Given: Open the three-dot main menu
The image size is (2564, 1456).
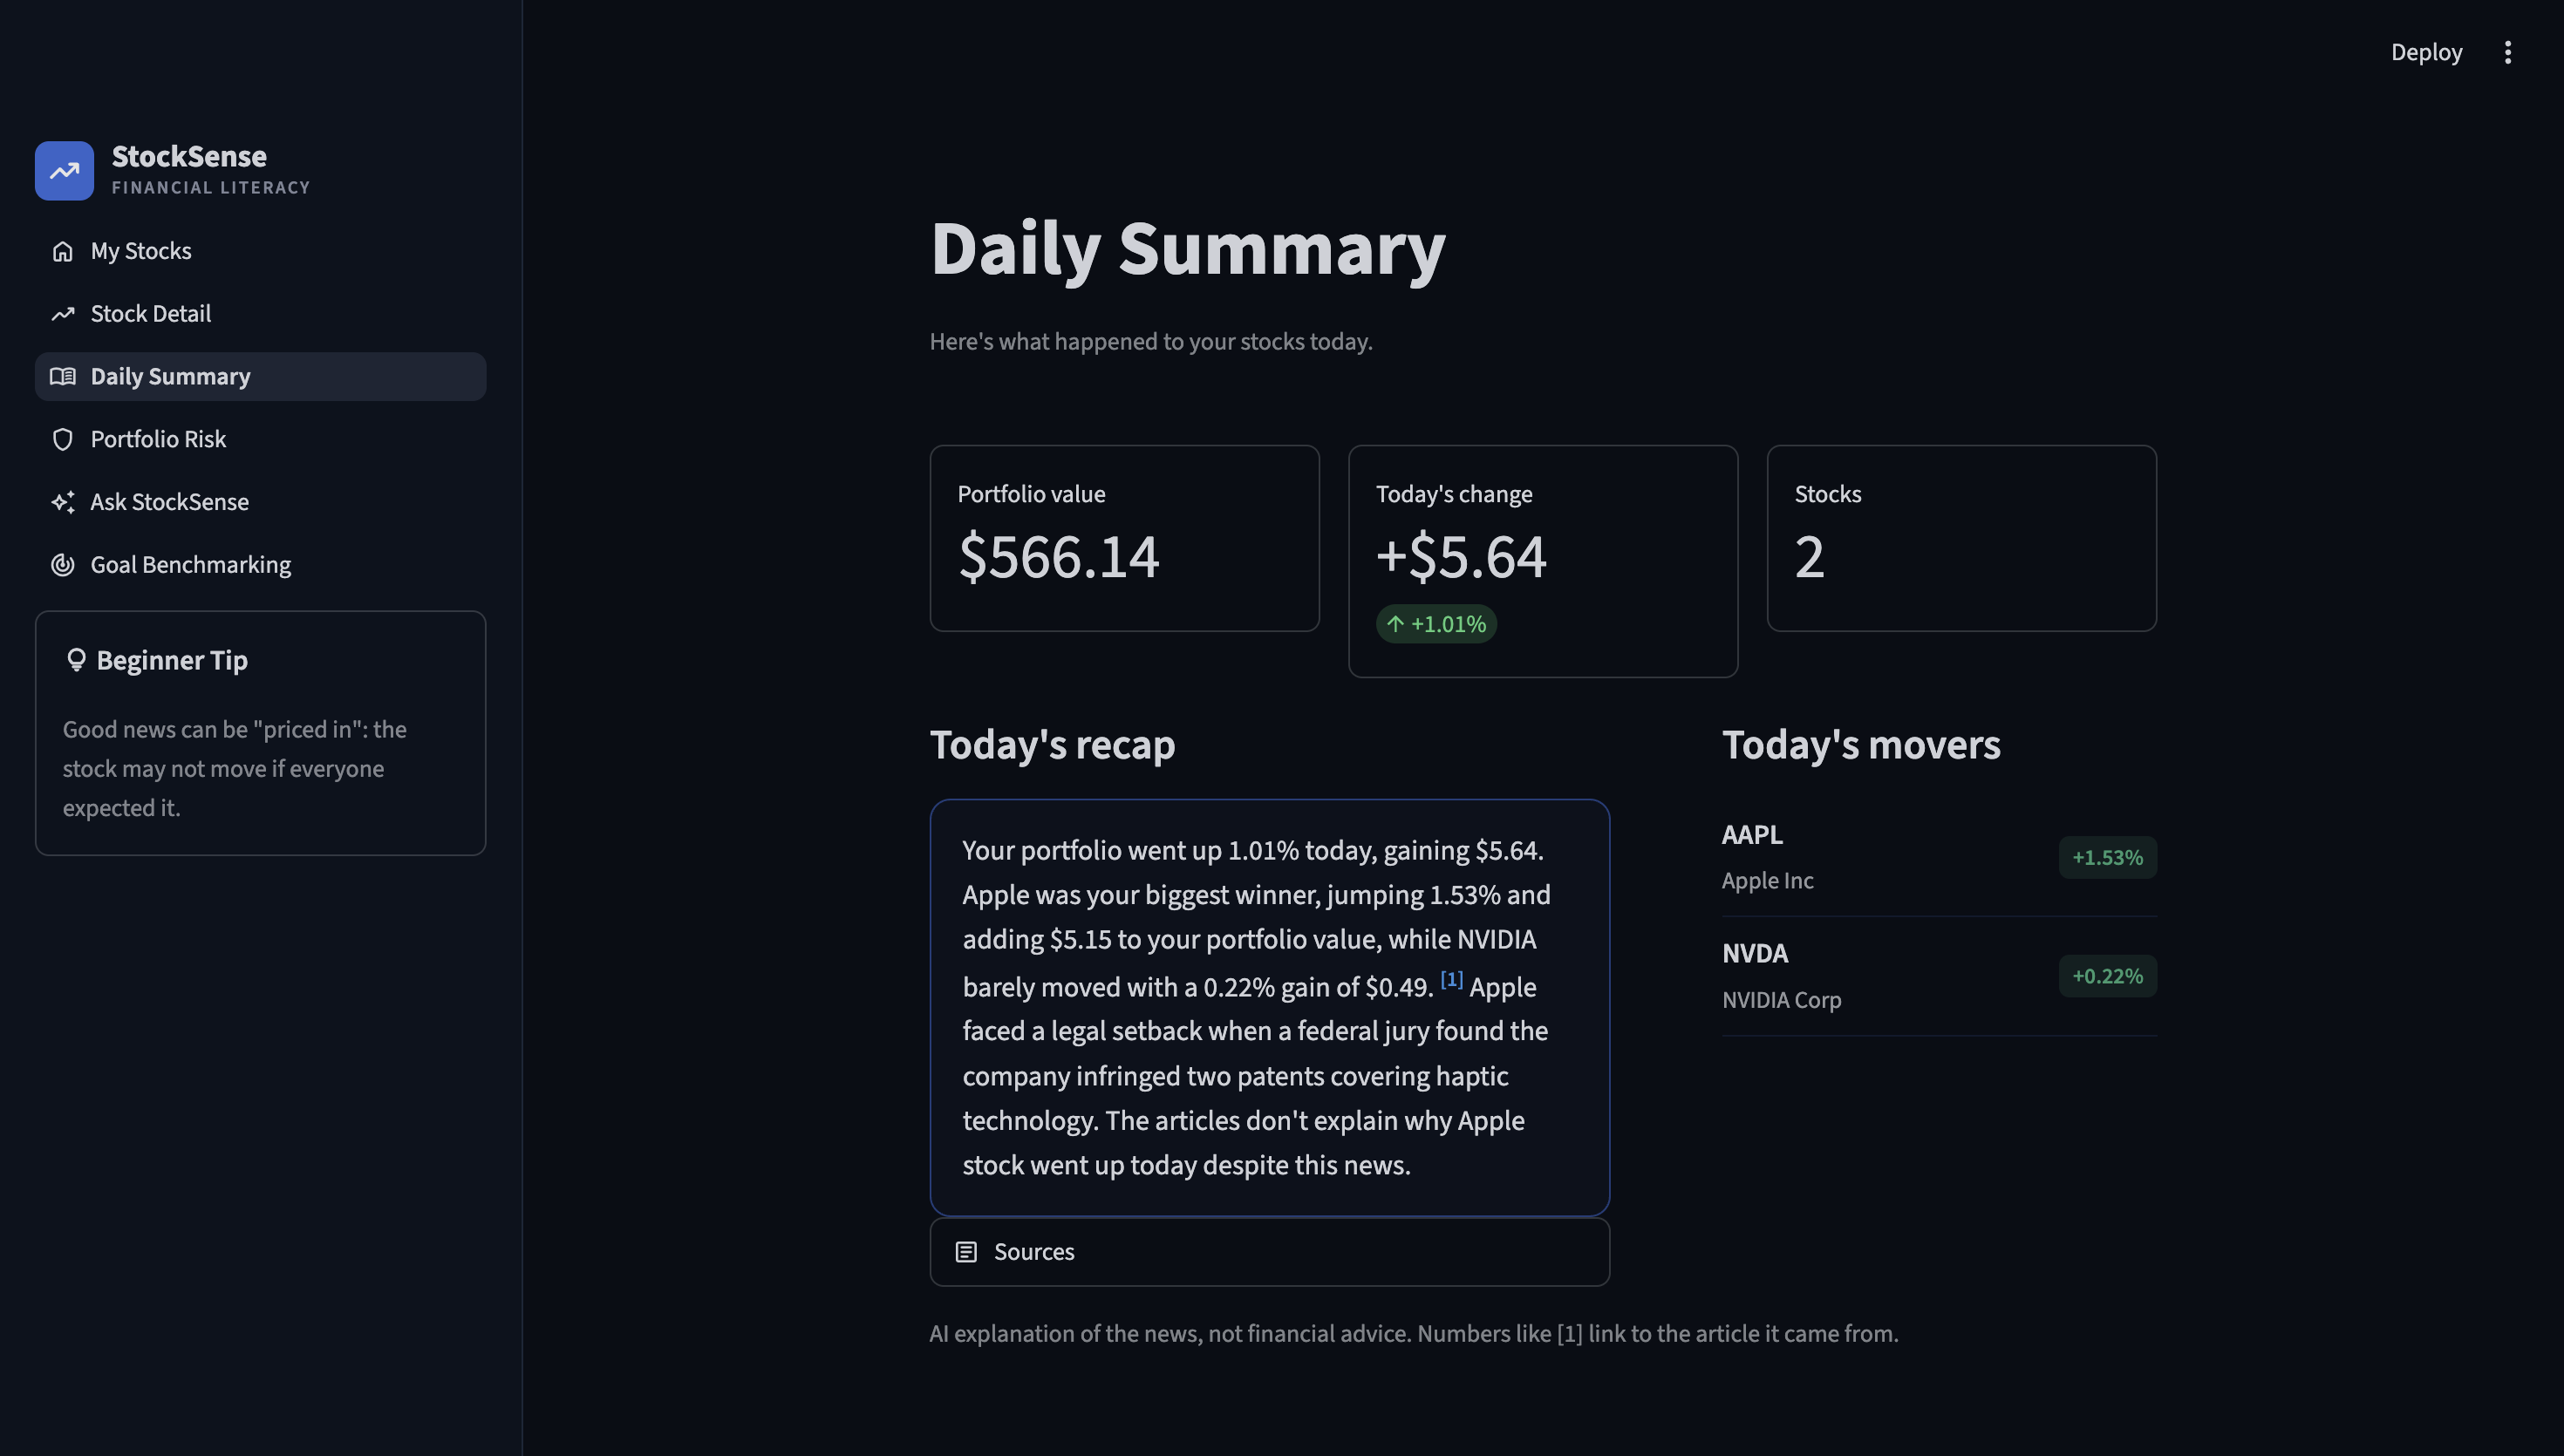Looking at the screenshot, I should [x=2507, y=52].
